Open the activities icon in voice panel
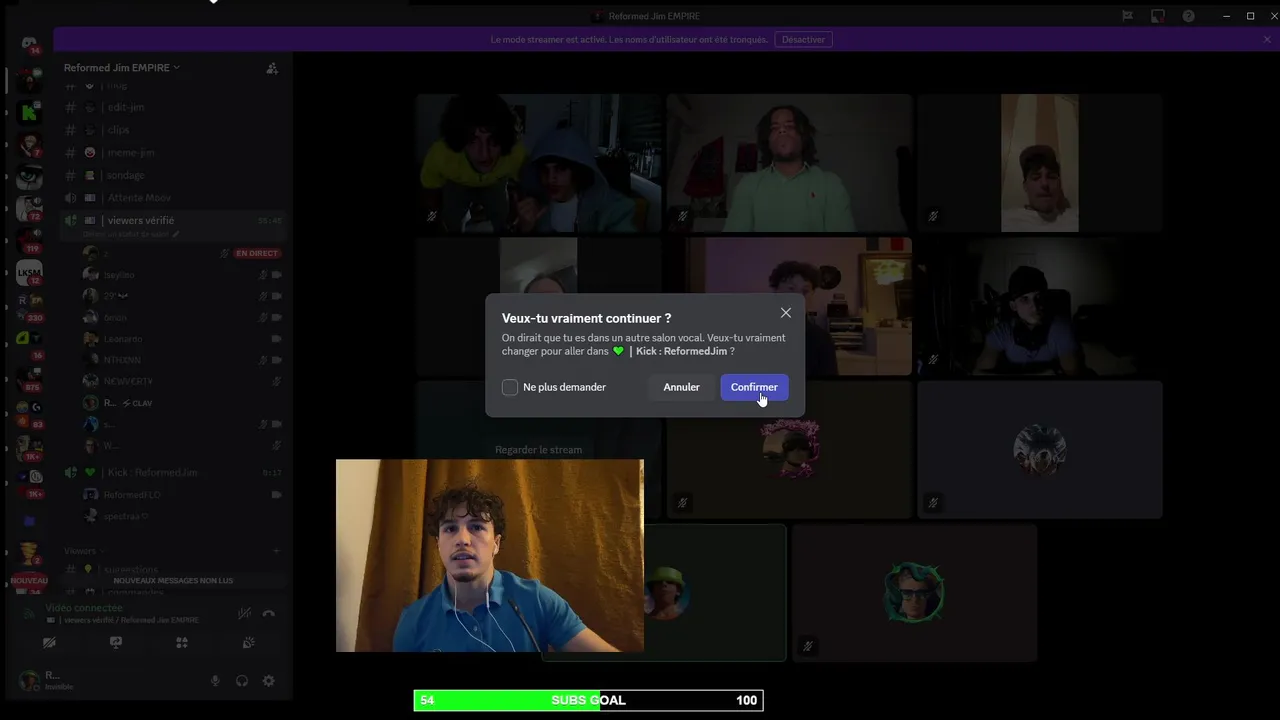The width and height of the screenshot is (1280, 720). click(x=182, y=643)
